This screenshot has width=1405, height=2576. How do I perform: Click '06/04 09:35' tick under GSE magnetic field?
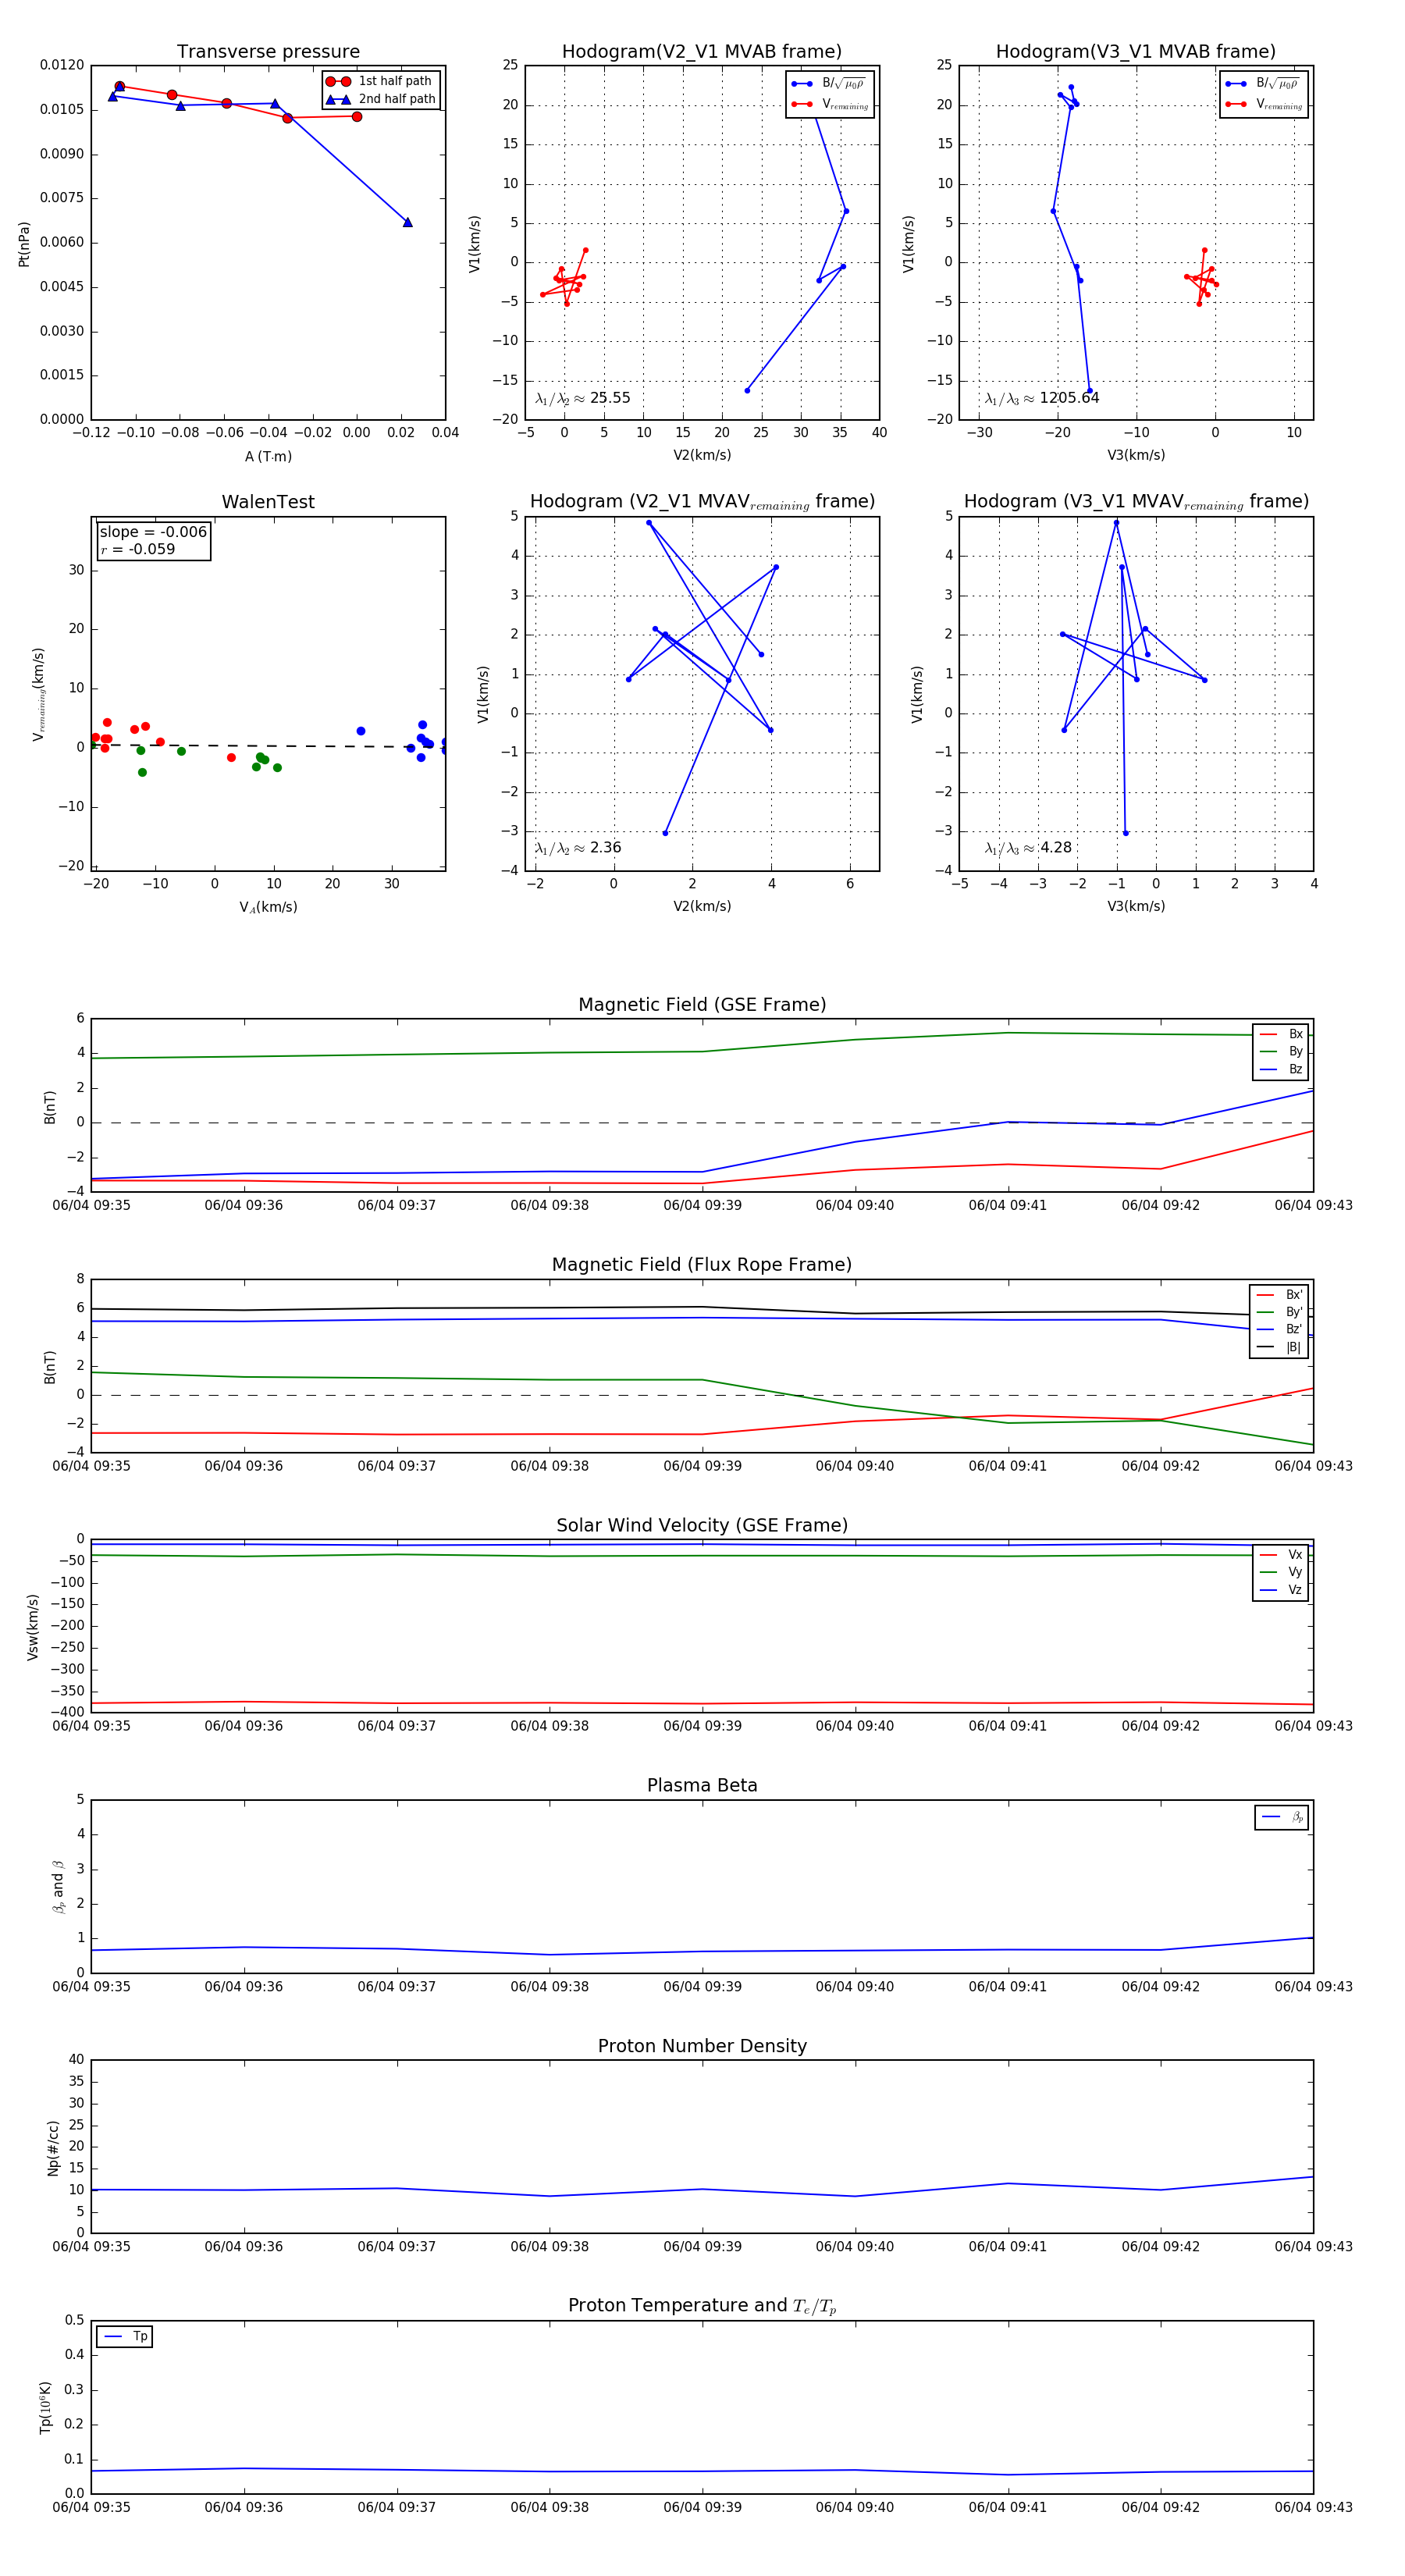click(91, 1205)
